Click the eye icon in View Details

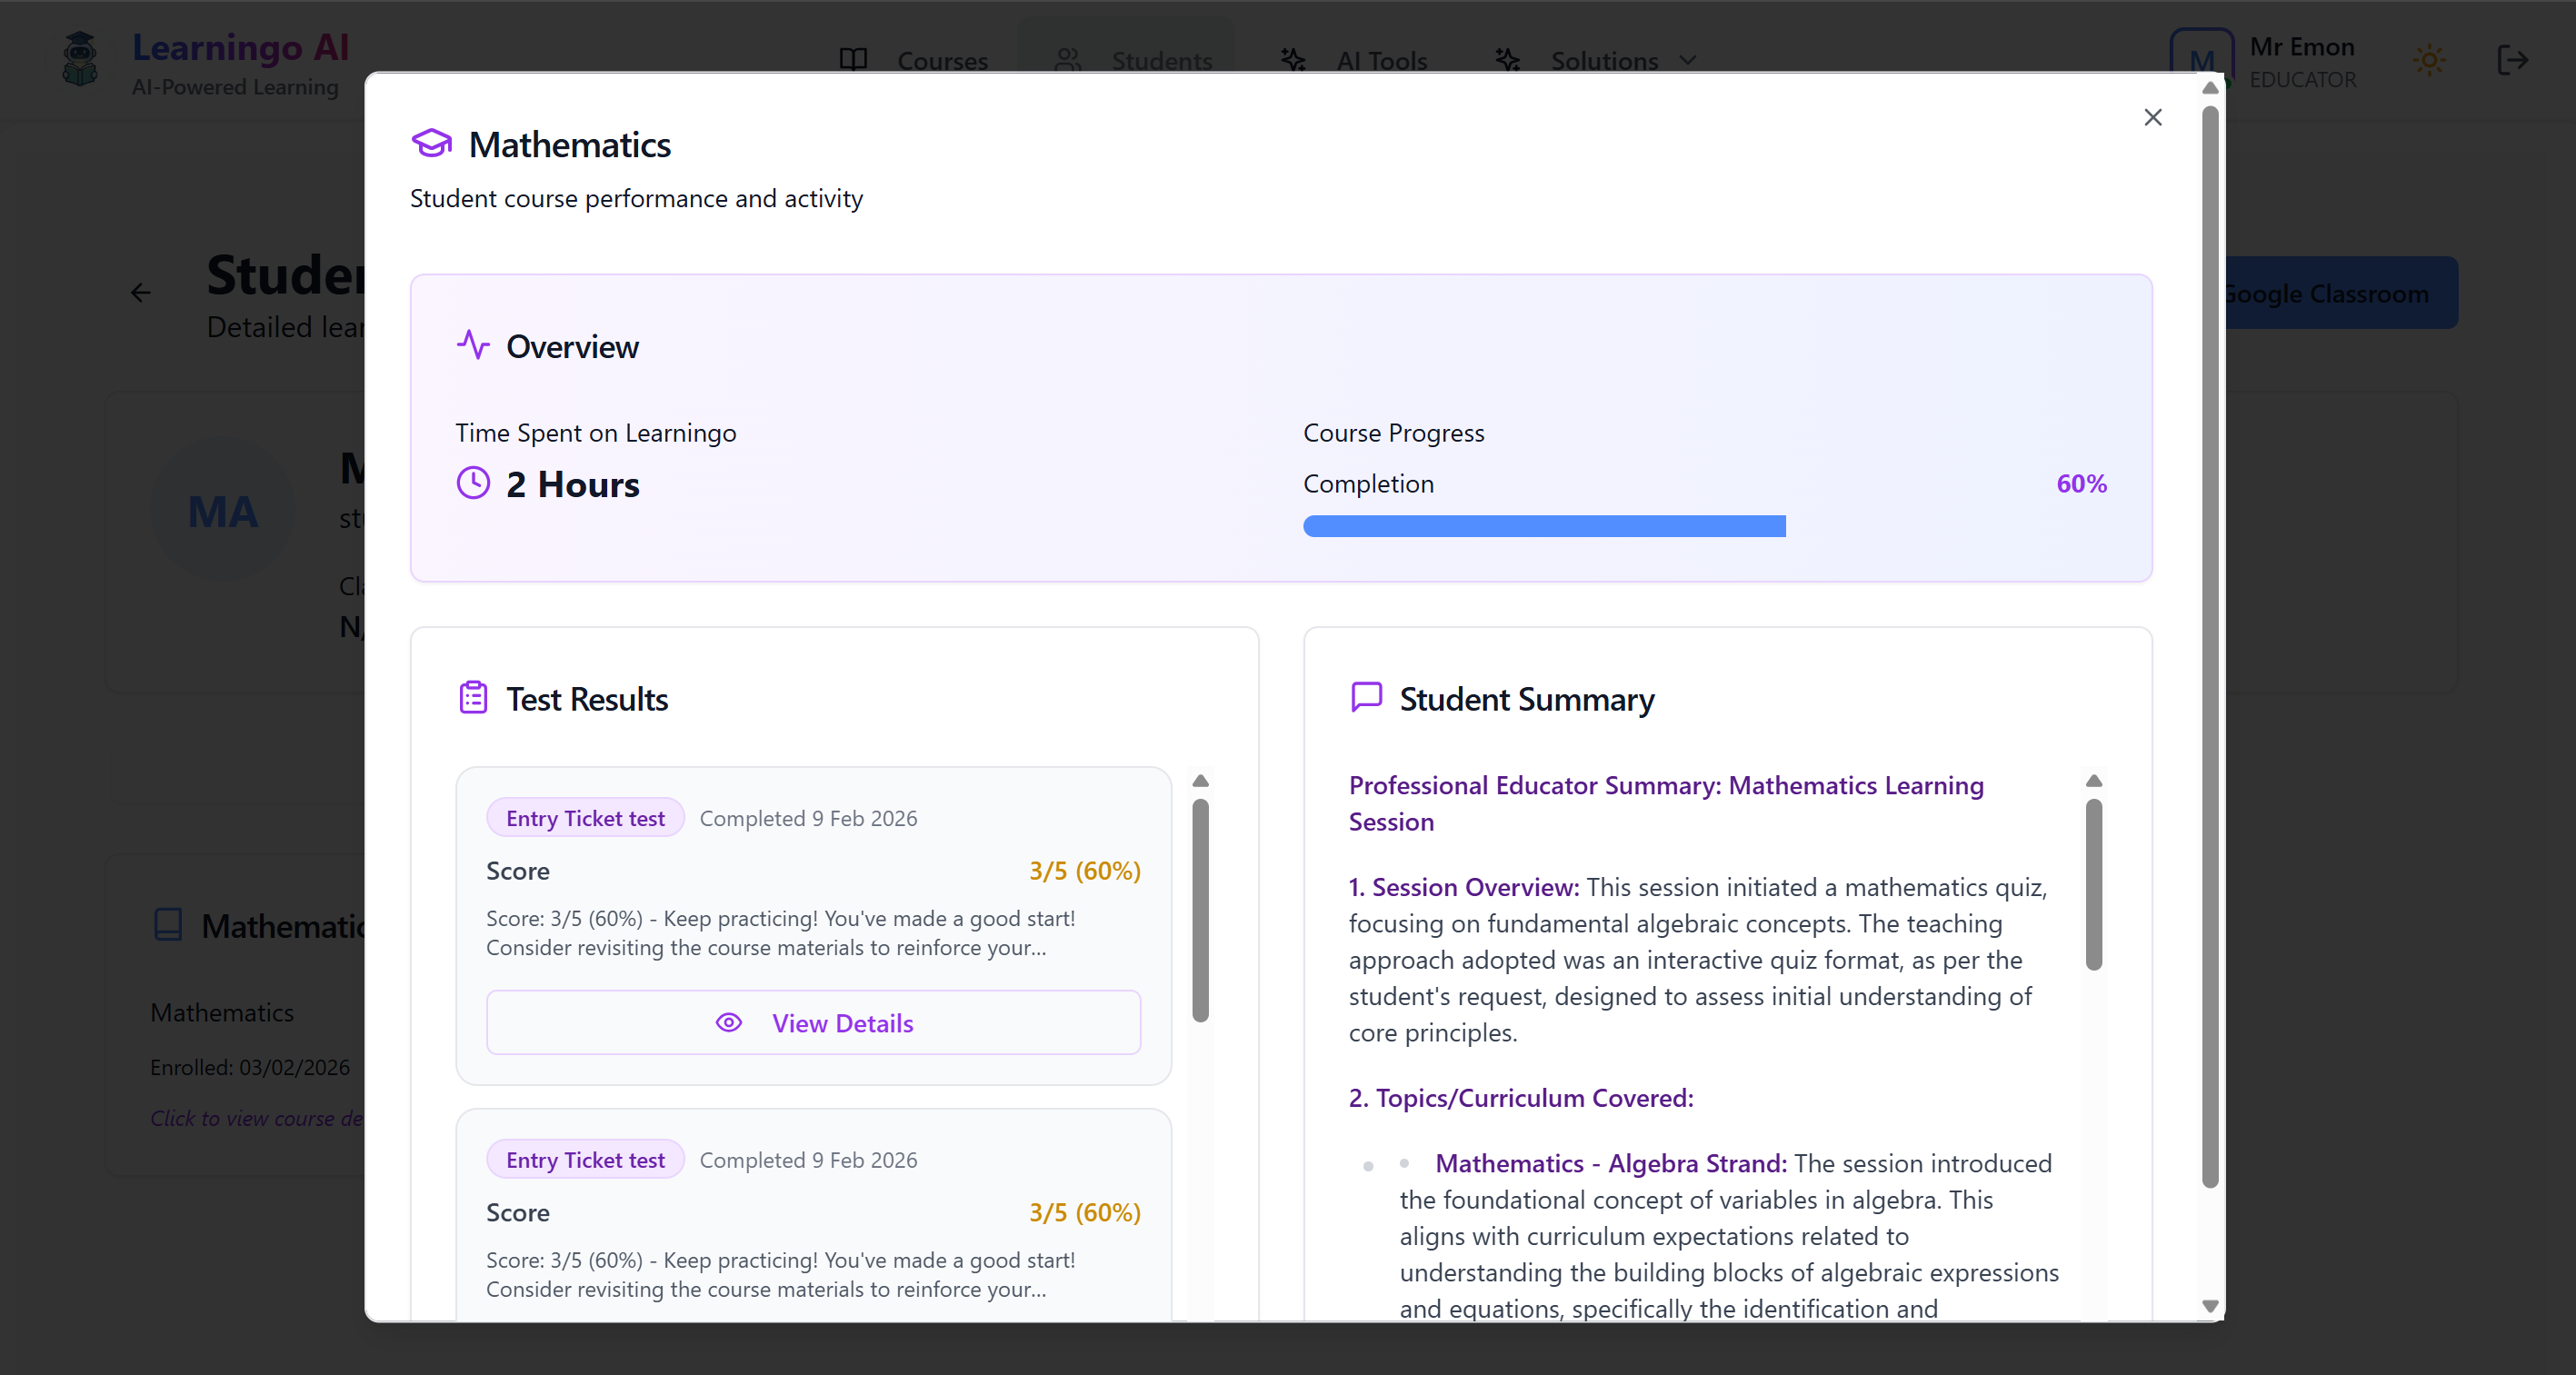(x=729, y=1022)
